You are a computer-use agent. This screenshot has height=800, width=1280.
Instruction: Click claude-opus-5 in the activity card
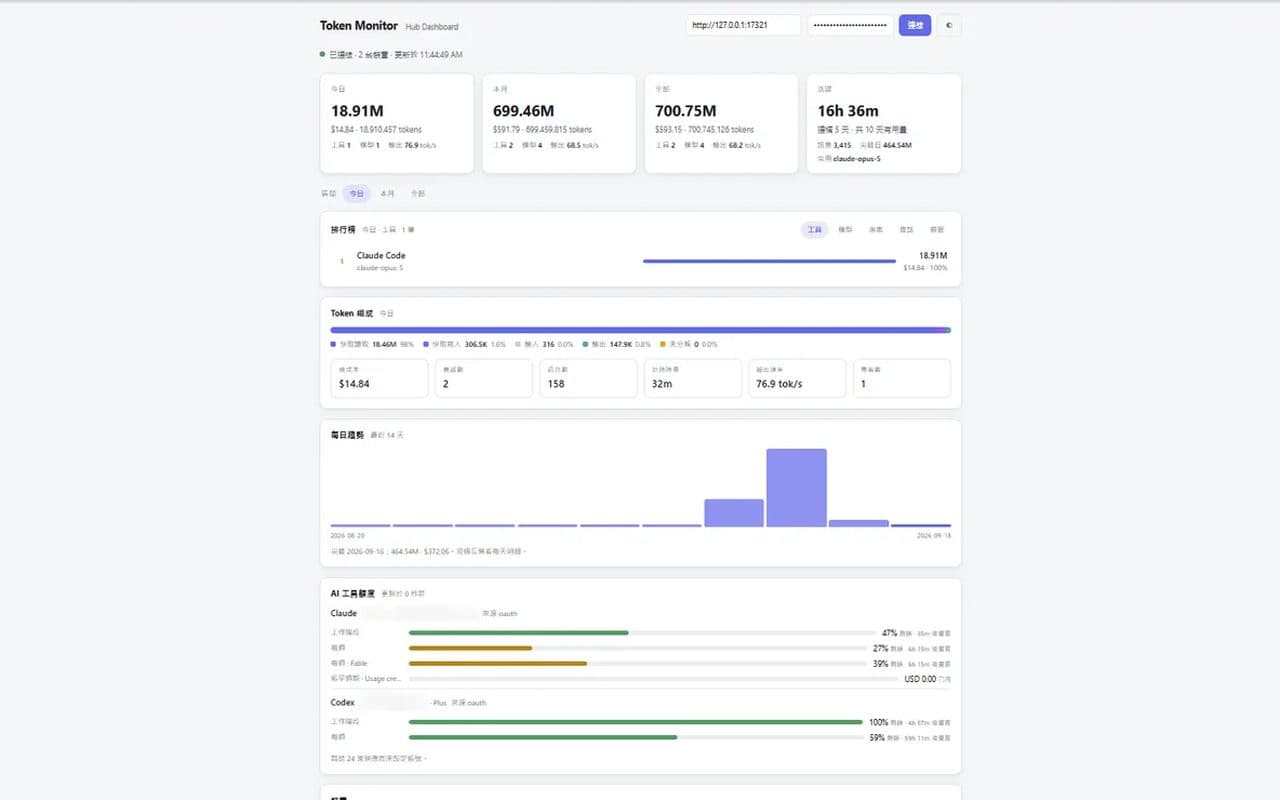857,159
